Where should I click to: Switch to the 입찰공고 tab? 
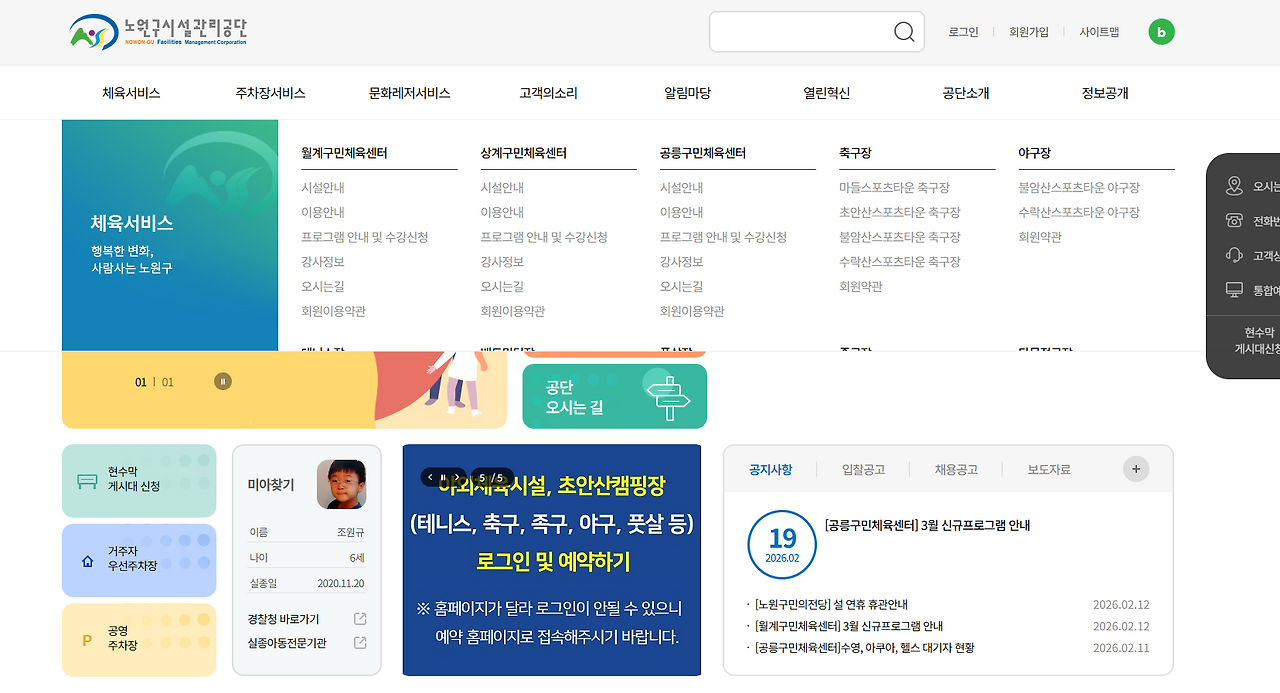[x=863, y=469]
